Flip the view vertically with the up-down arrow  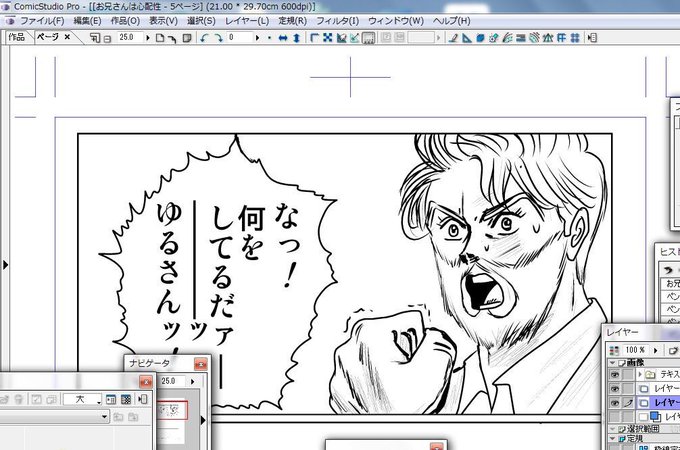[x=297, y=38]
